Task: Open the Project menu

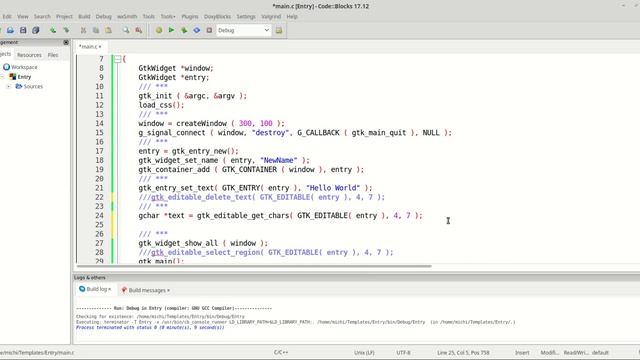Action: point(64,17)
